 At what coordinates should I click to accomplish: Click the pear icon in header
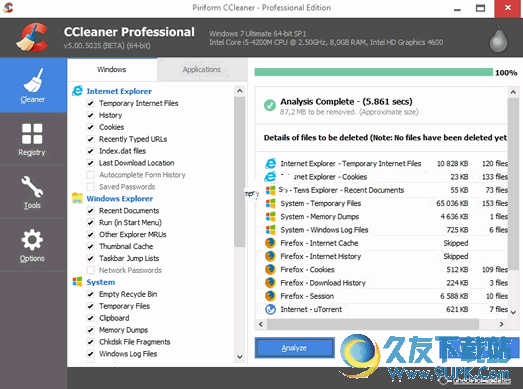pos(498,39)
